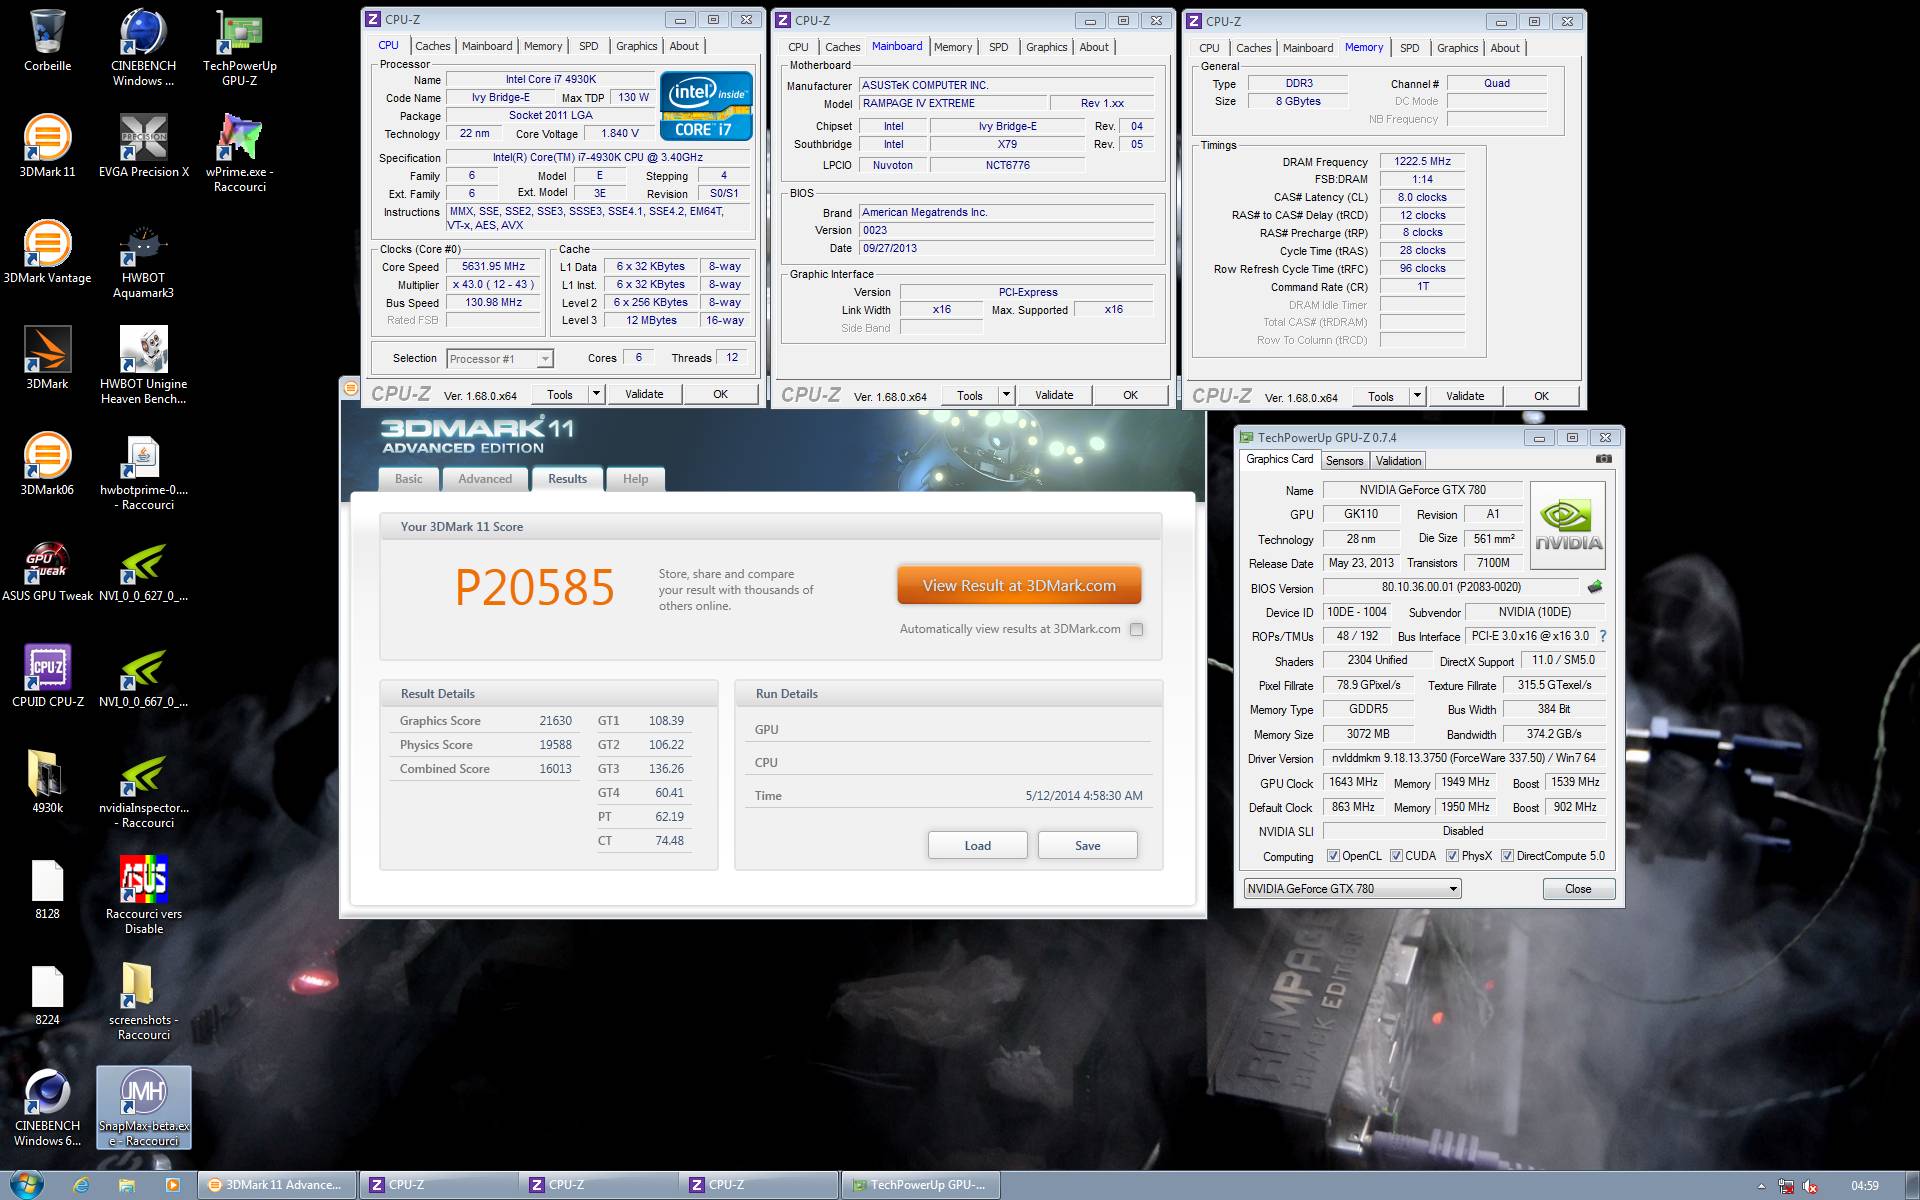Switch to Basic tab in 3DMark 11
The height and width of the screenshot is (1200, 1920).
pos(408,479)
